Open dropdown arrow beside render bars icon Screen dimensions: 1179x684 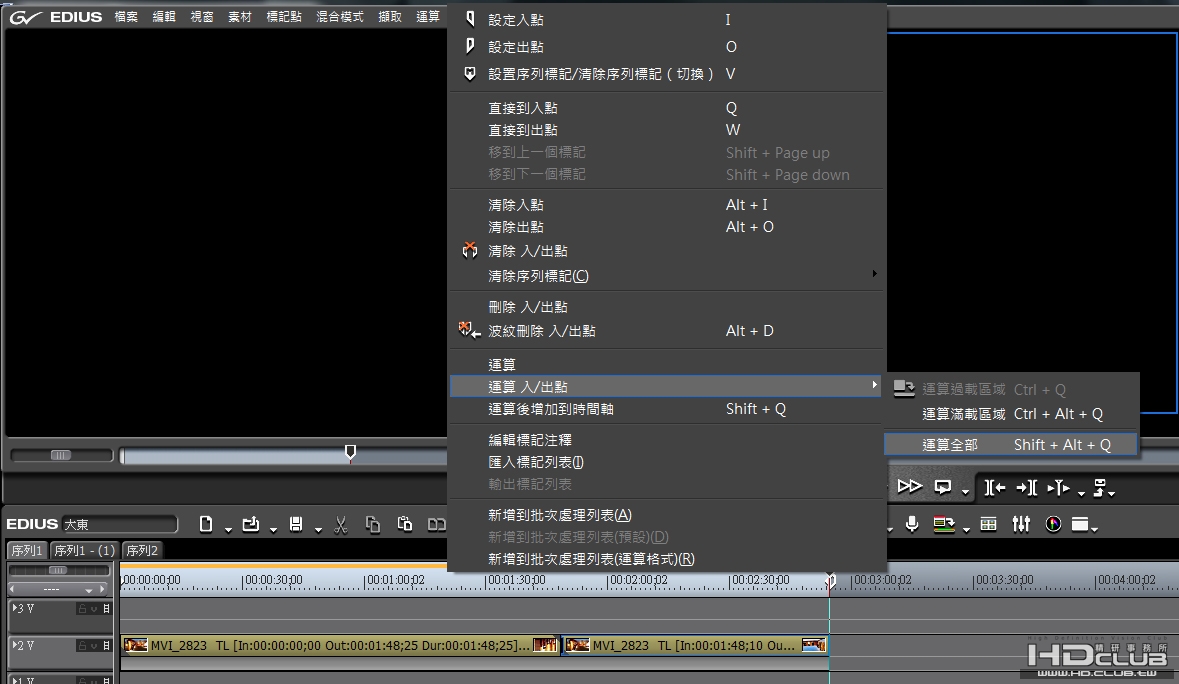966,530
